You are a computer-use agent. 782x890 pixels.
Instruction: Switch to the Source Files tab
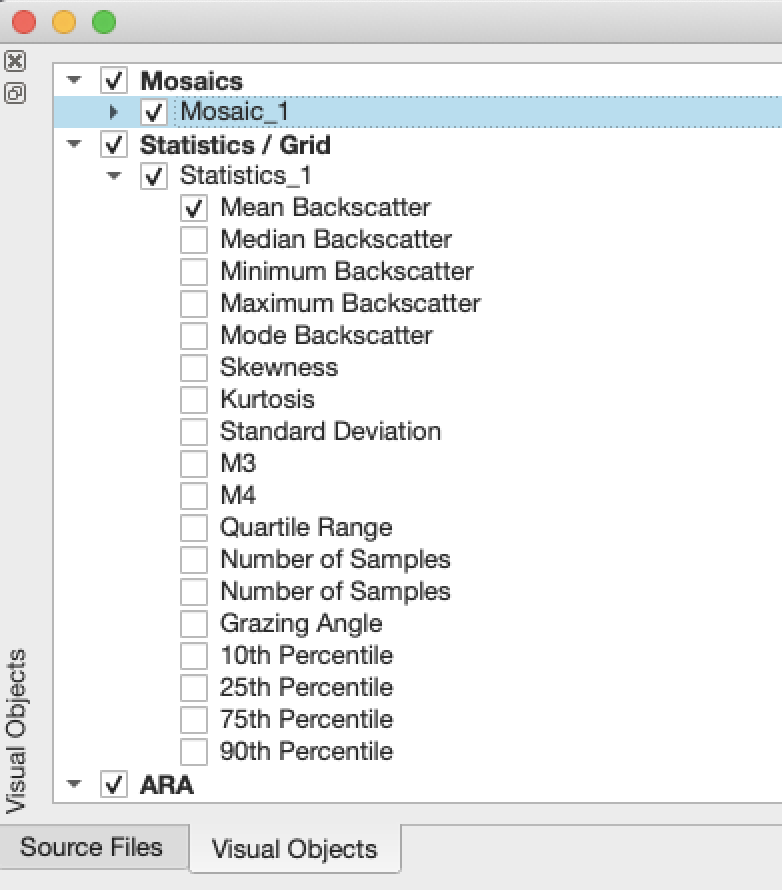pyautogui.click(x=91, y=848)
